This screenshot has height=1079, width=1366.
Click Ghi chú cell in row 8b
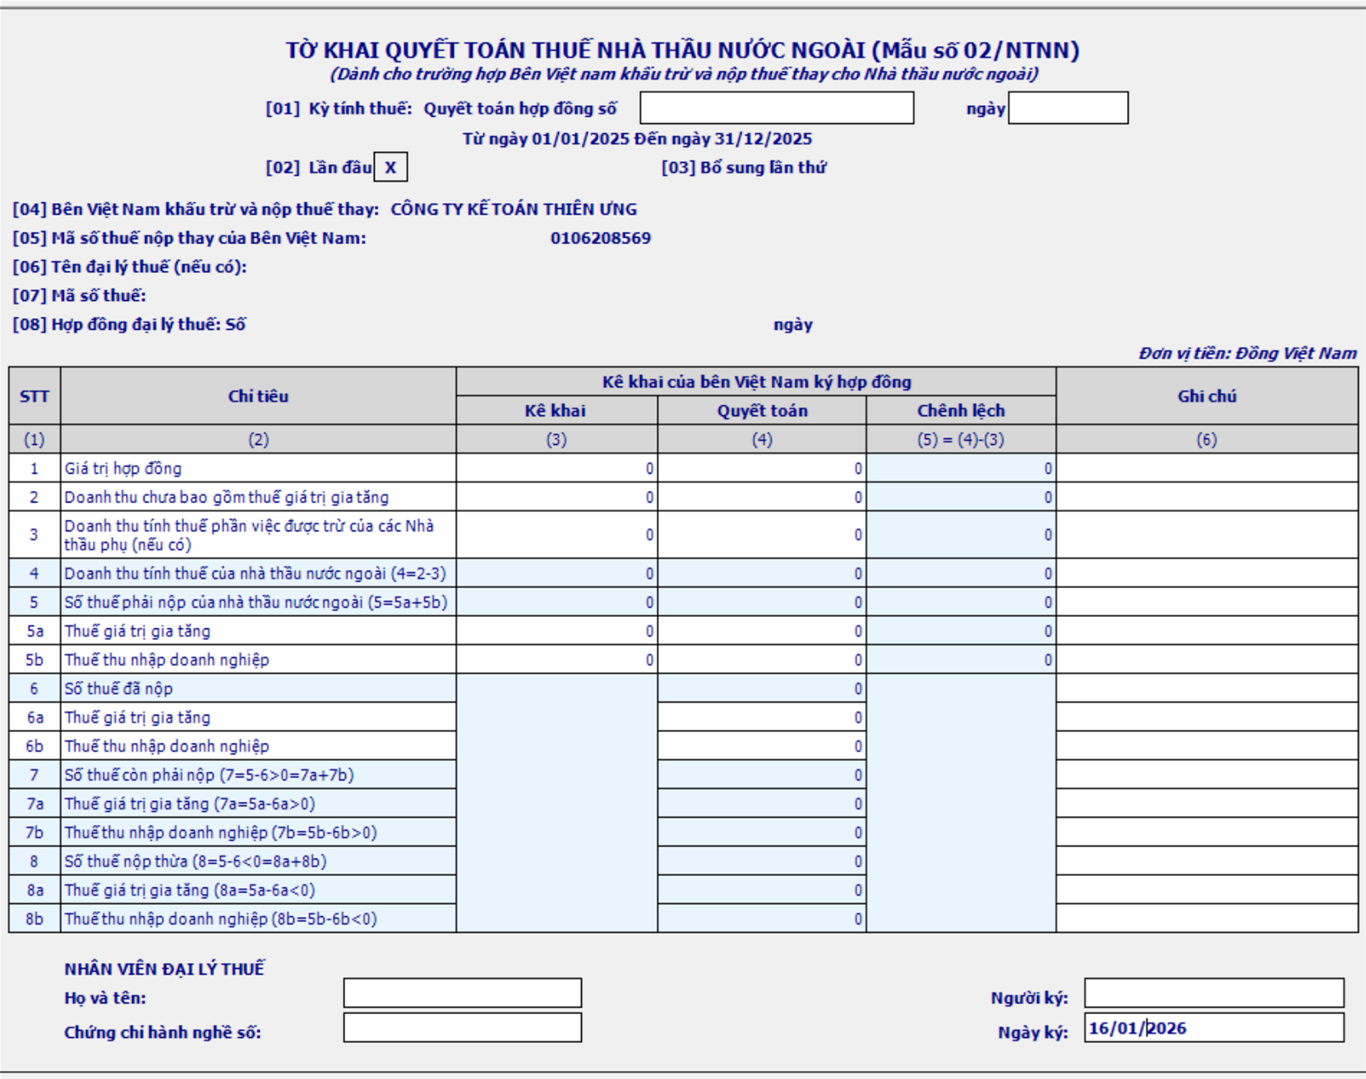pyautogui.click(x=1207, y=919)
